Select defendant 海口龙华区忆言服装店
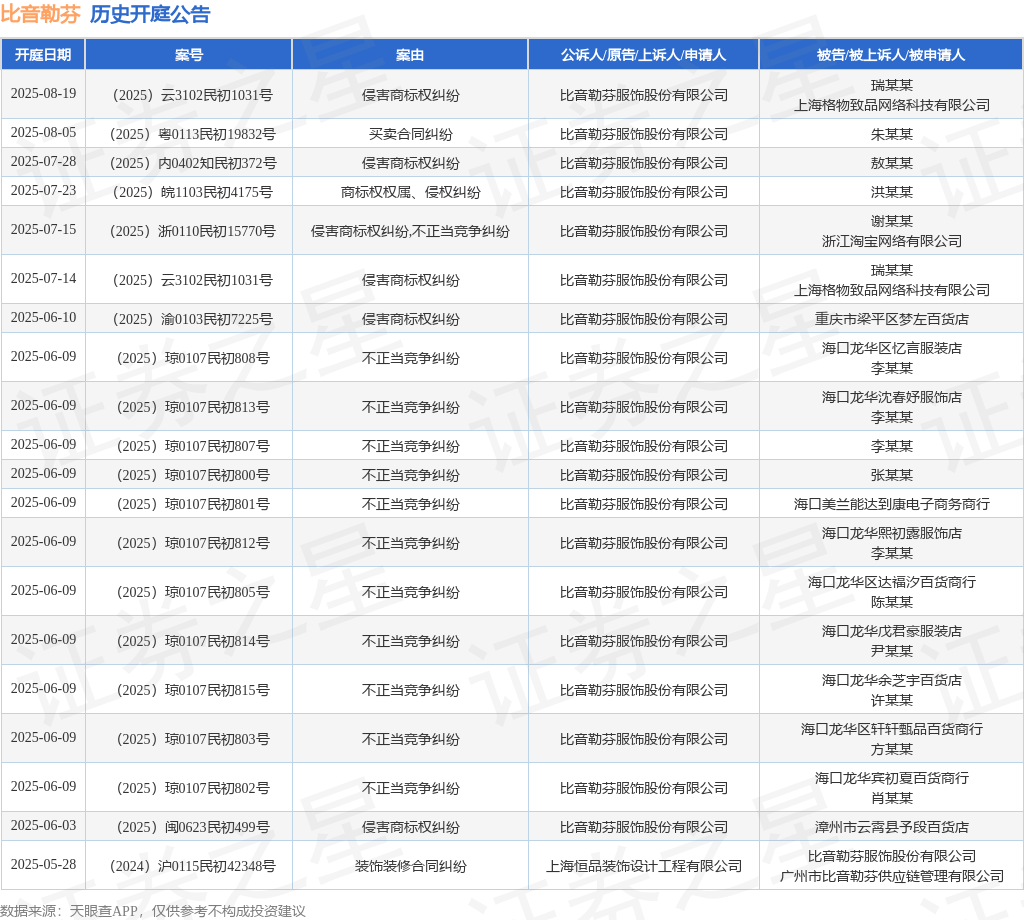This screenshot has height=920, width=1024. point(891,349)
